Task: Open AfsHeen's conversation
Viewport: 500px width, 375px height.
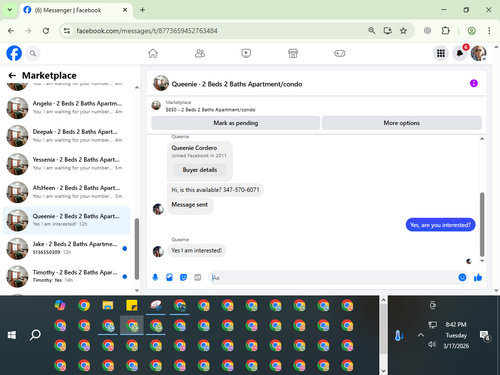Action: coord(67,192)
